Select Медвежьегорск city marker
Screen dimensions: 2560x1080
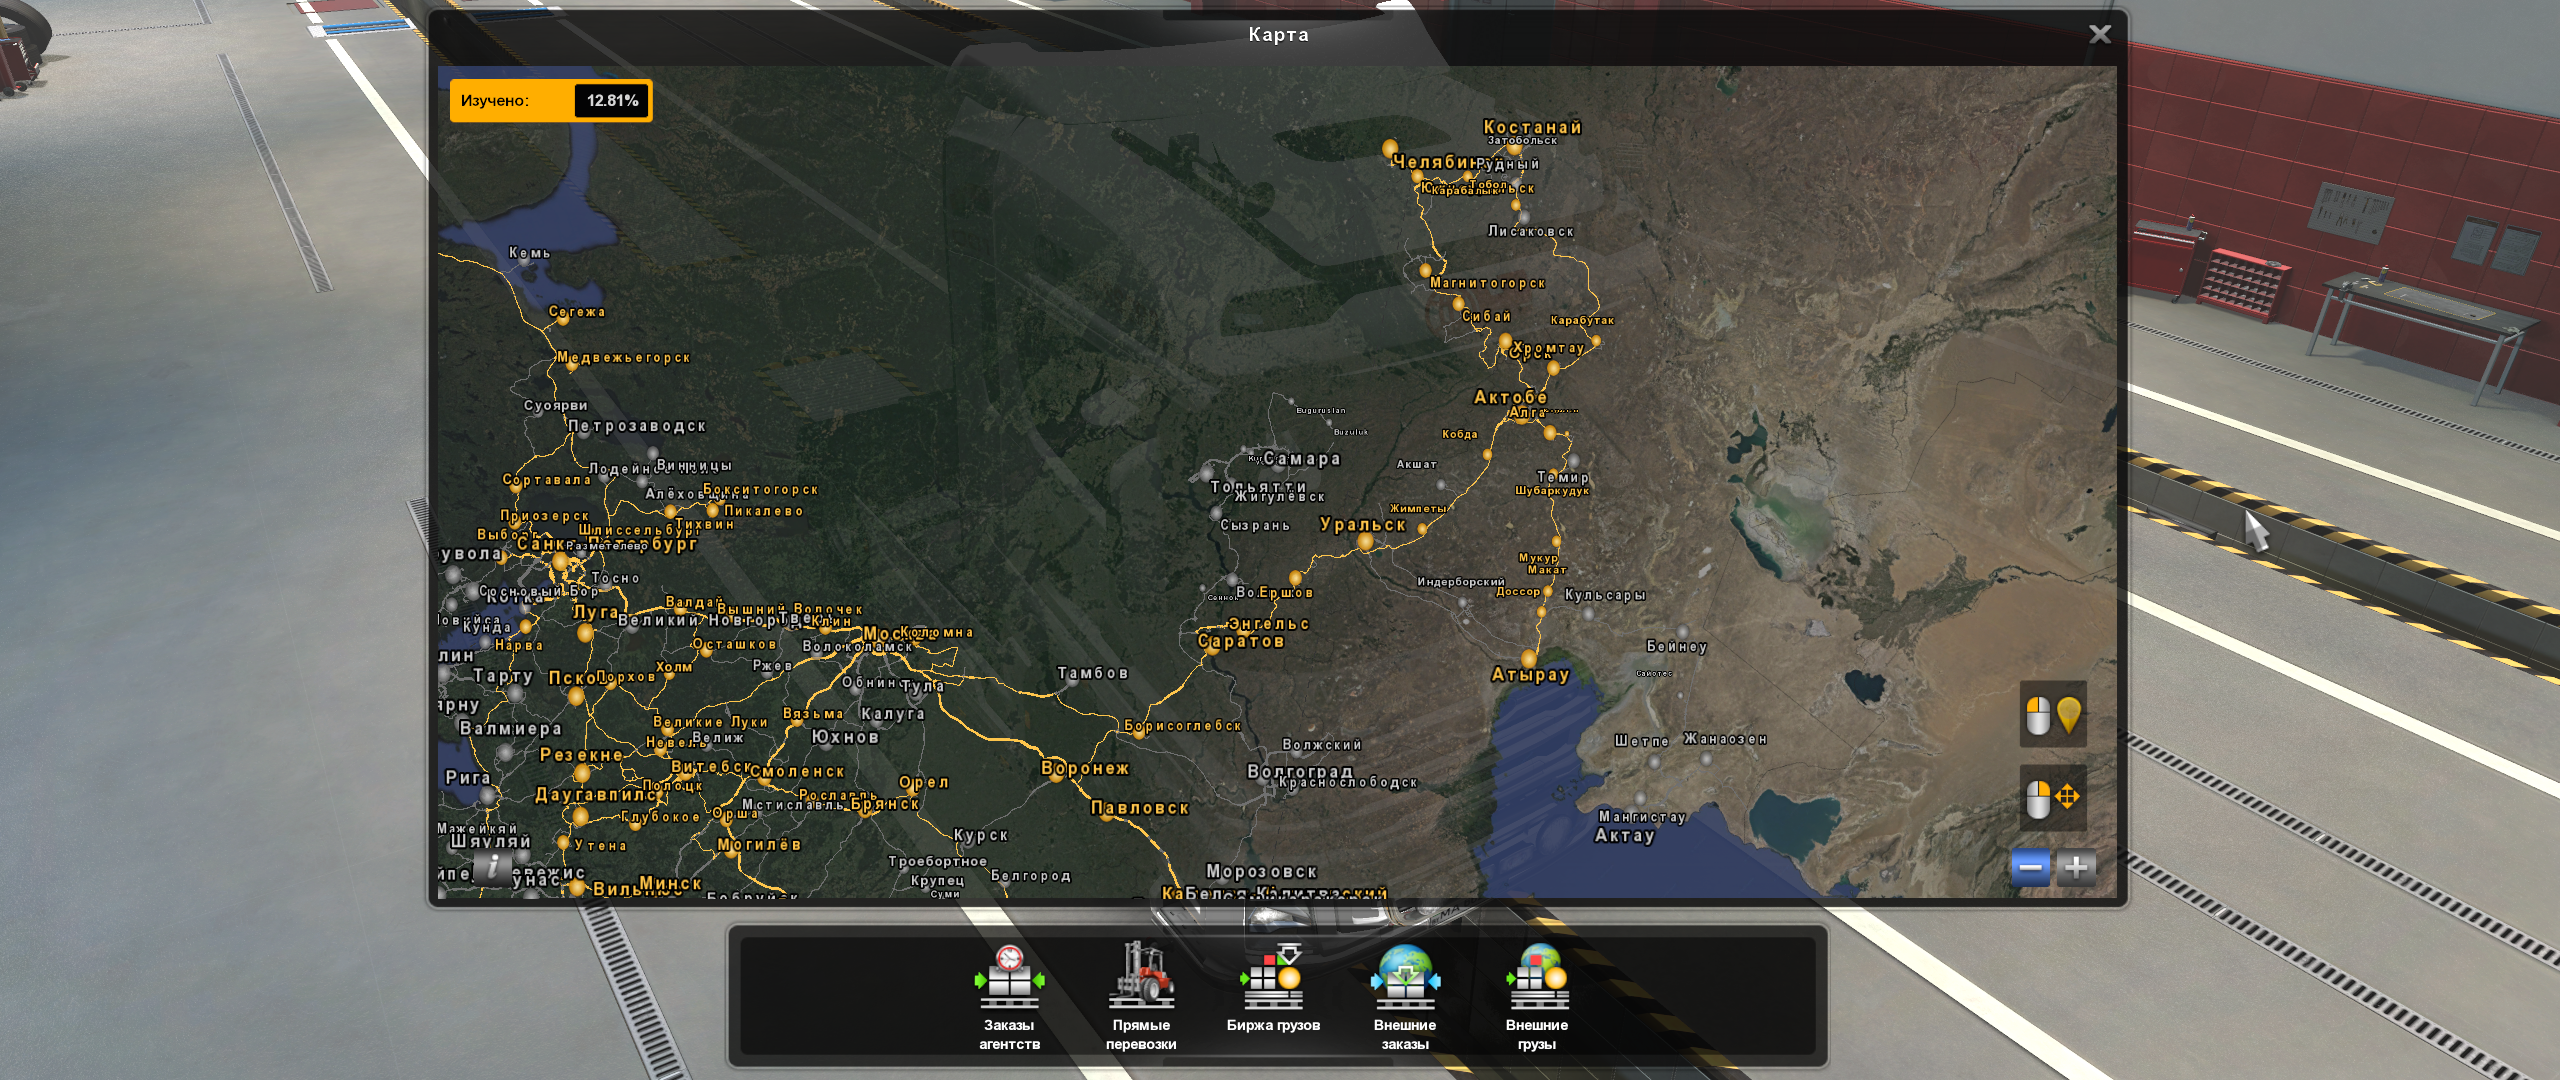pos(572,365)
